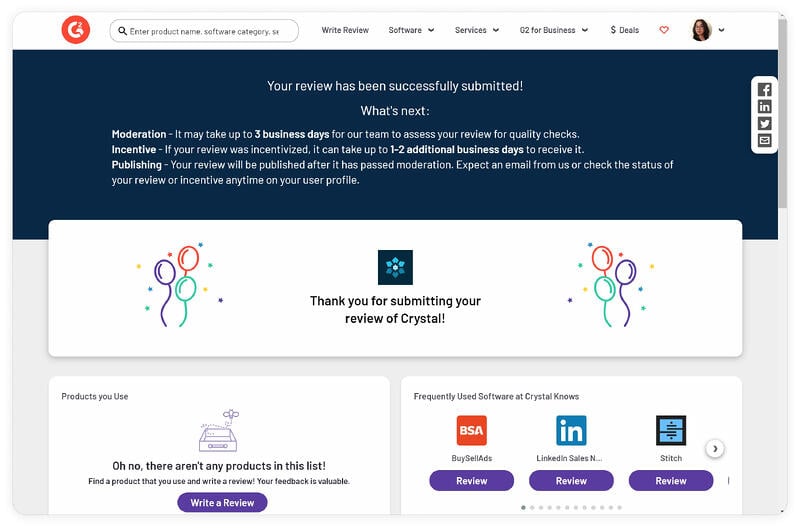Viewport: 800px width, 529px height.
Task: Open the BuySellAds product icon
Action: pos(471,431)
